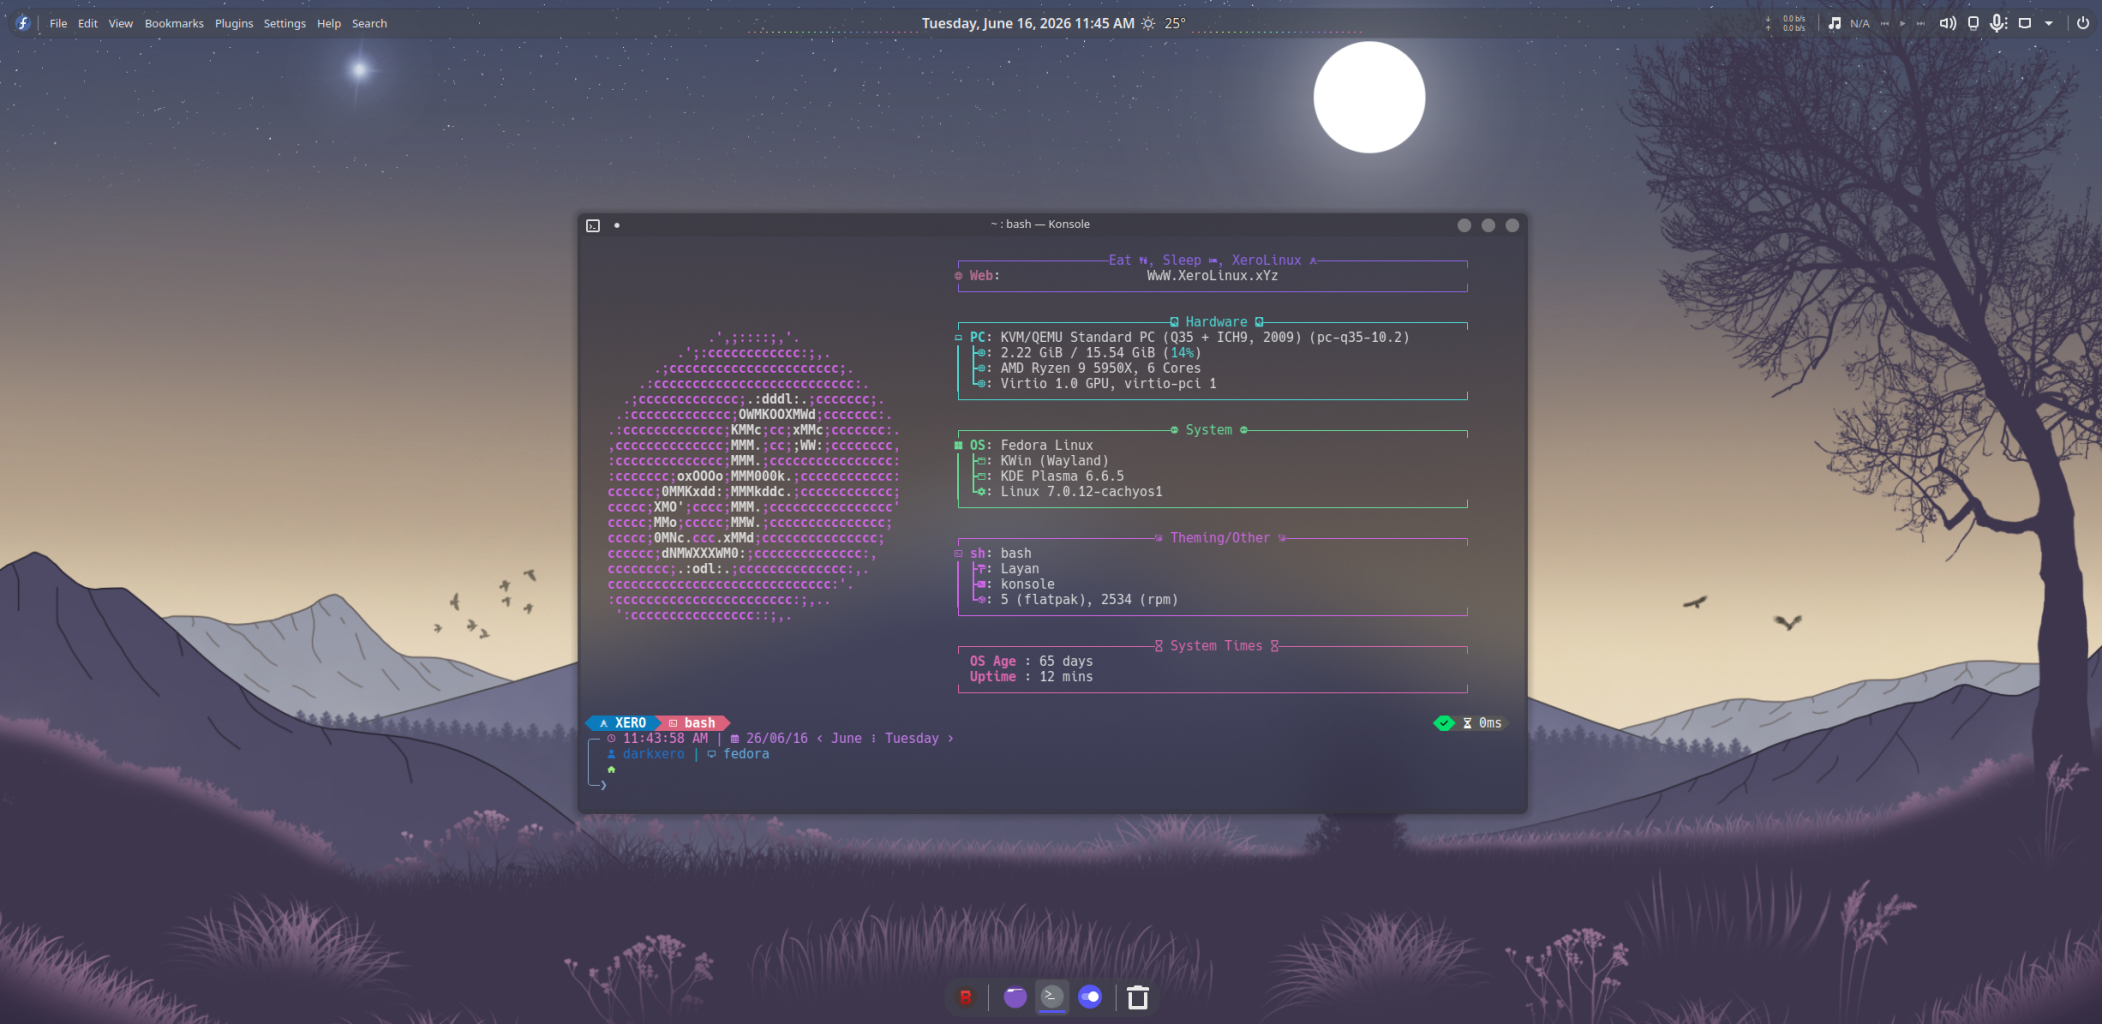Click the memory usage 2.22 GiB line

(x=1088, y=353)
